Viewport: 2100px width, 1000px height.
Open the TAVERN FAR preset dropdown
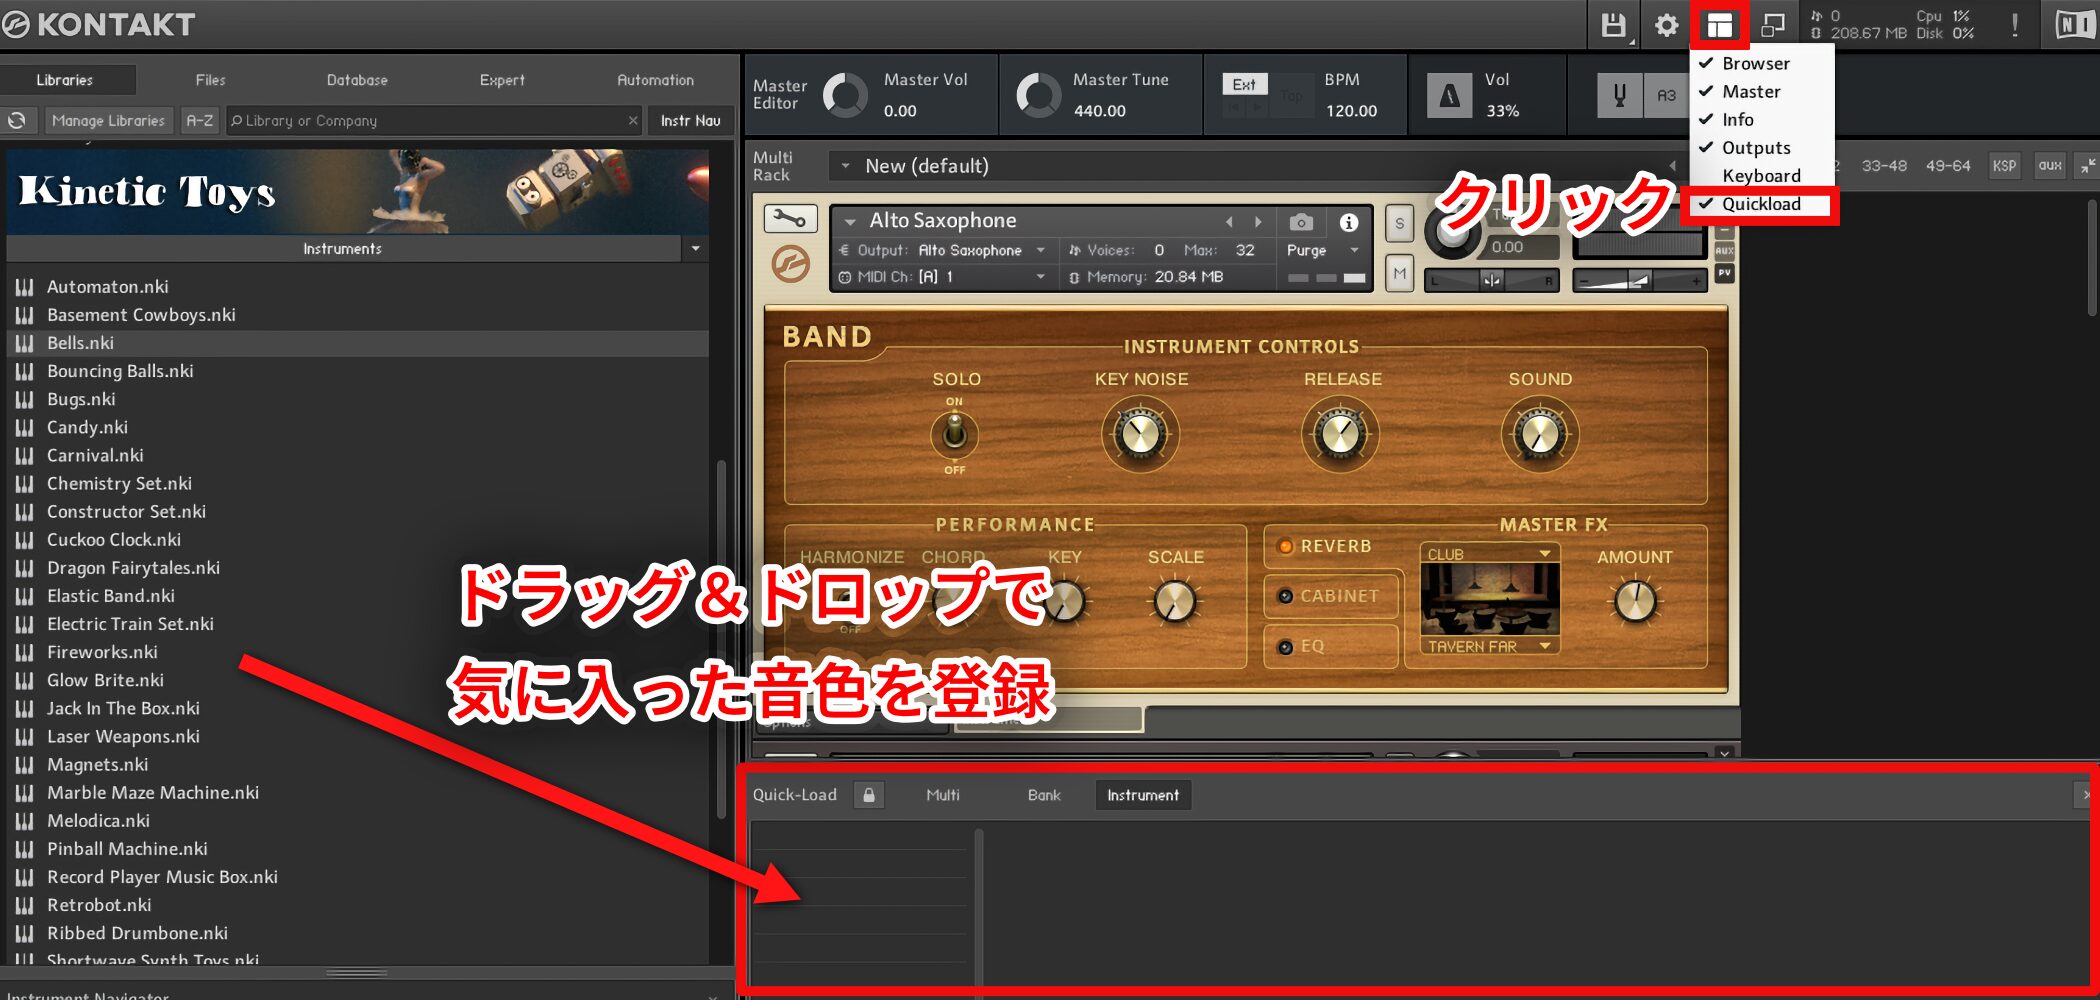(x=1489, y=647)
